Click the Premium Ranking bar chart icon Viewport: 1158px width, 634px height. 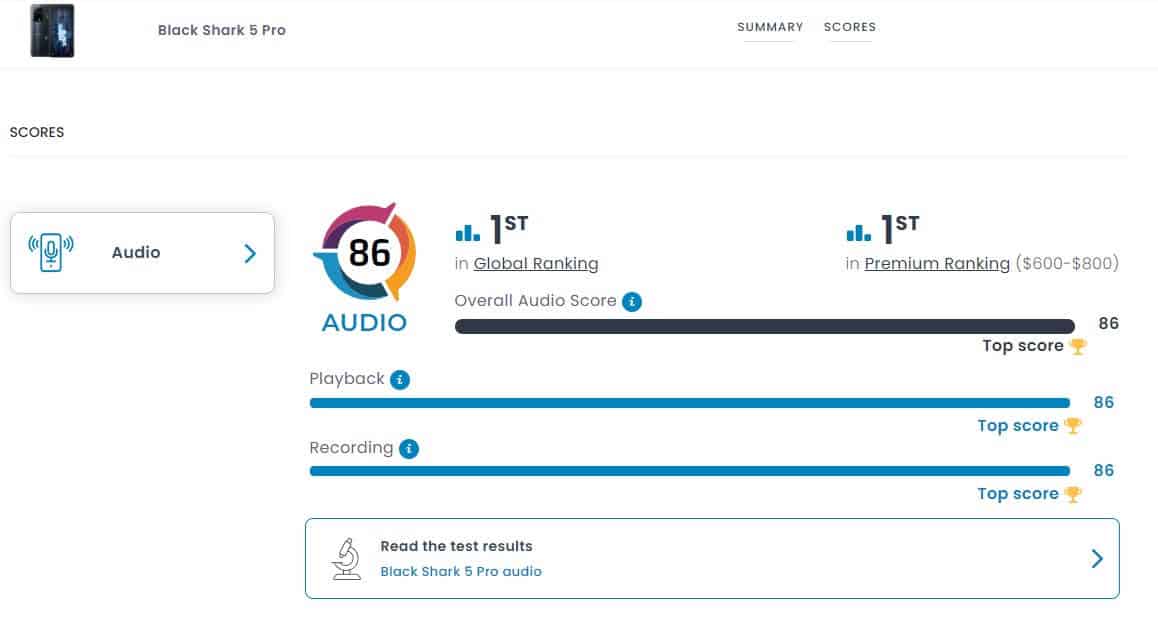(858, 233)
